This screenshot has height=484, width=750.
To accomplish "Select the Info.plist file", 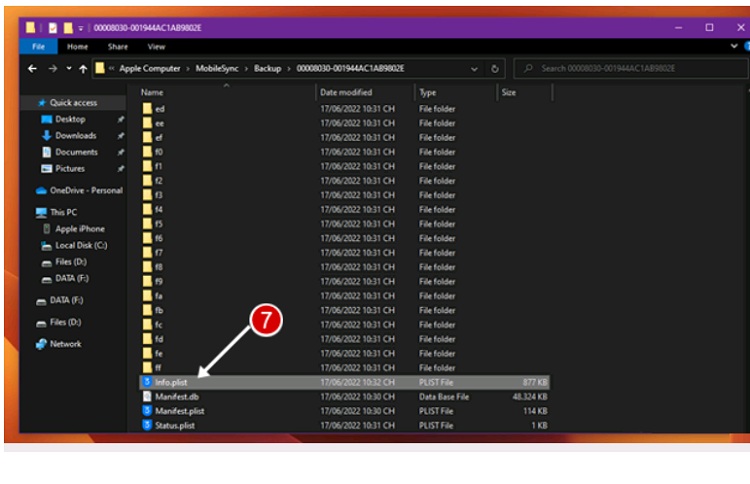I will click(344, 382).
